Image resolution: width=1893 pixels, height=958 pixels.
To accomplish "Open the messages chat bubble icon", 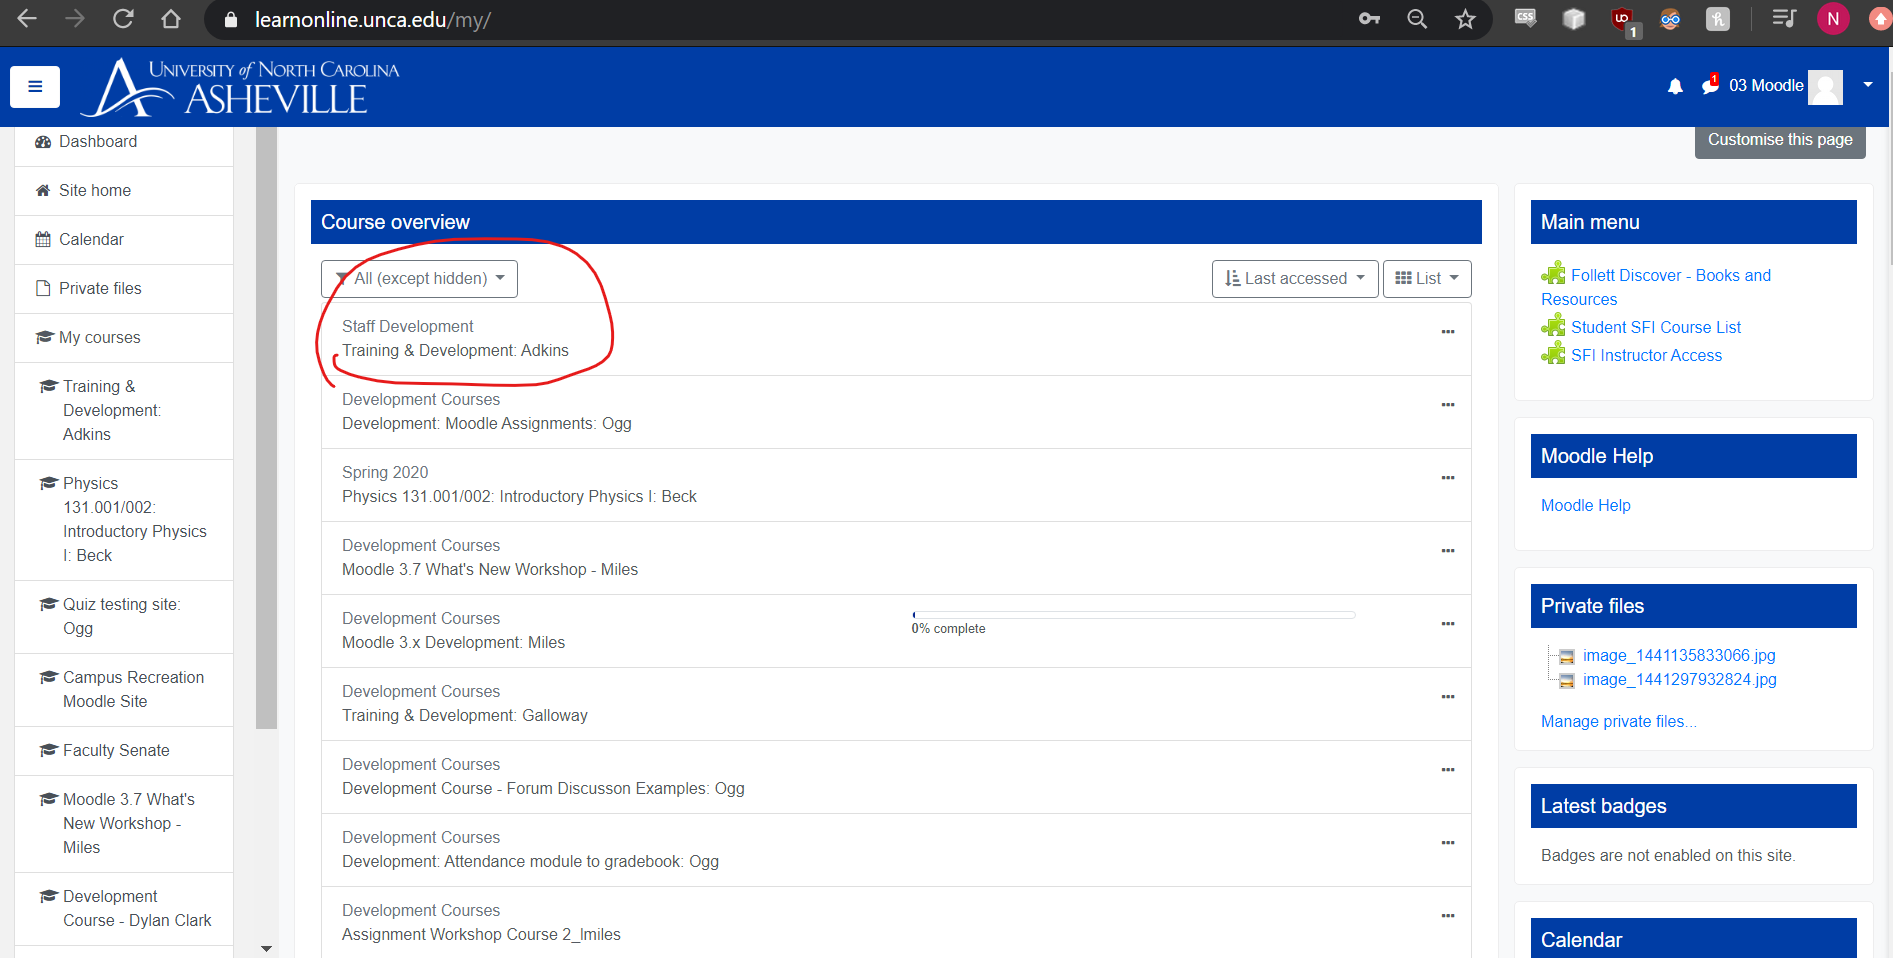I will coord(1710,86).
